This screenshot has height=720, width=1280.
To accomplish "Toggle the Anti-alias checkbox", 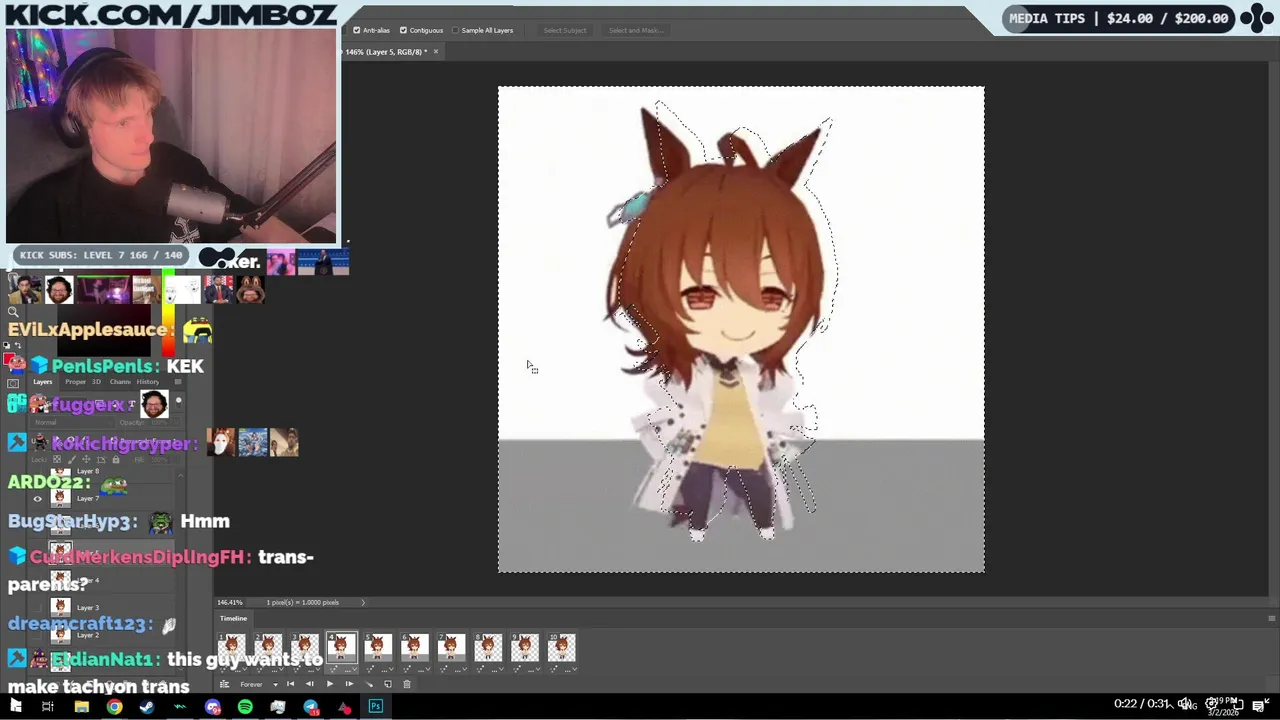I will pos(357,30).
